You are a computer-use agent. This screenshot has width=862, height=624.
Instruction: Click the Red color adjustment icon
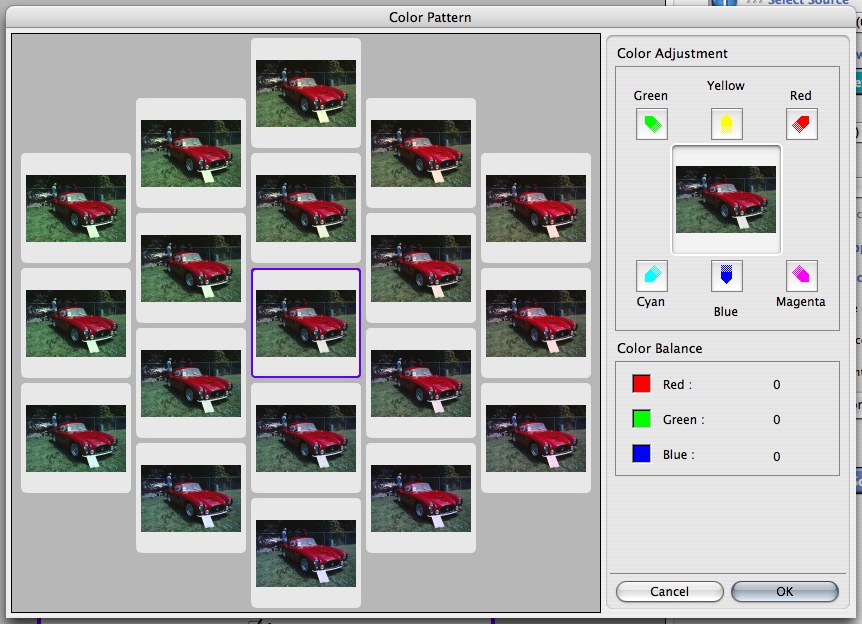click(801, 124)
